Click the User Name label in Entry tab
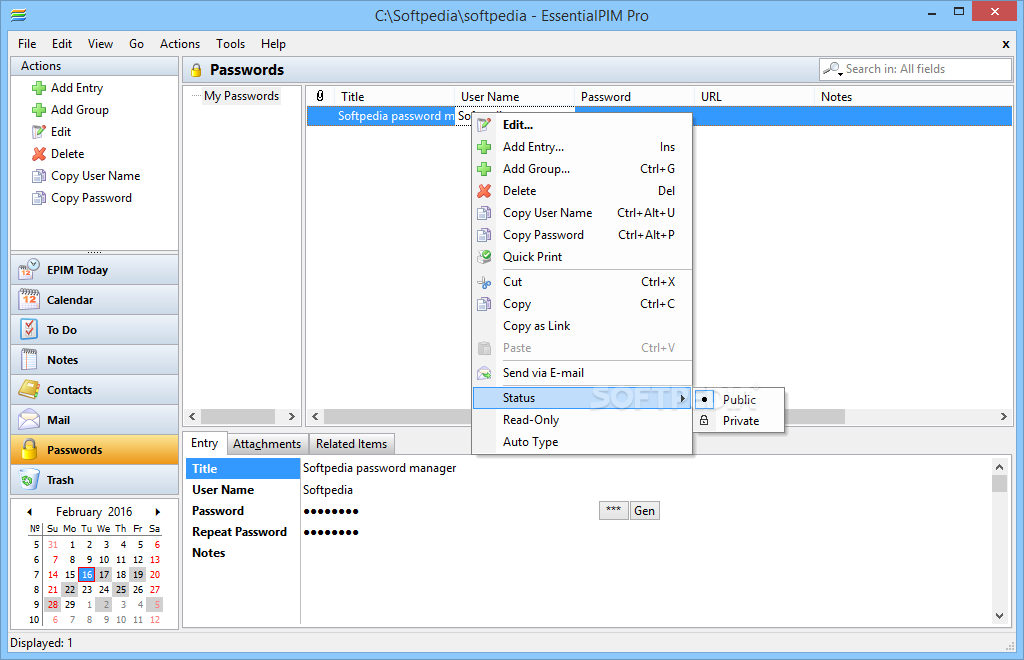1024x660 pixels. tap(223, 490)
